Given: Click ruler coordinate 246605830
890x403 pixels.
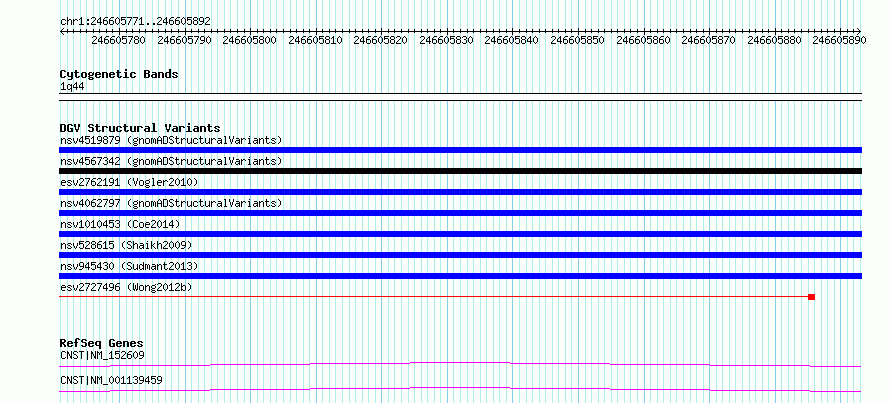Looking at the screenshot, I should coord(446,40).
